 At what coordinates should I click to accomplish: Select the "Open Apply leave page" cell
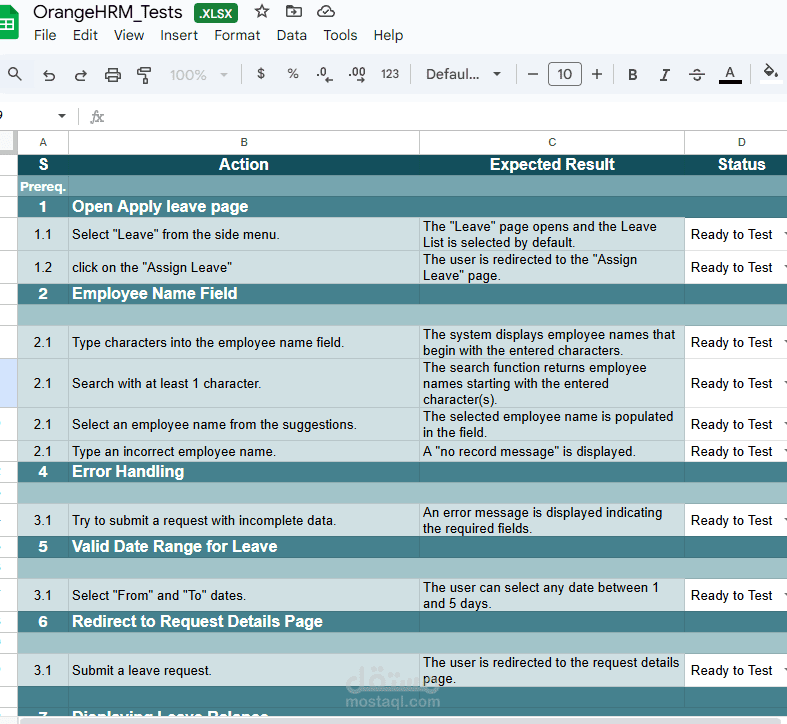coord(244,206)
